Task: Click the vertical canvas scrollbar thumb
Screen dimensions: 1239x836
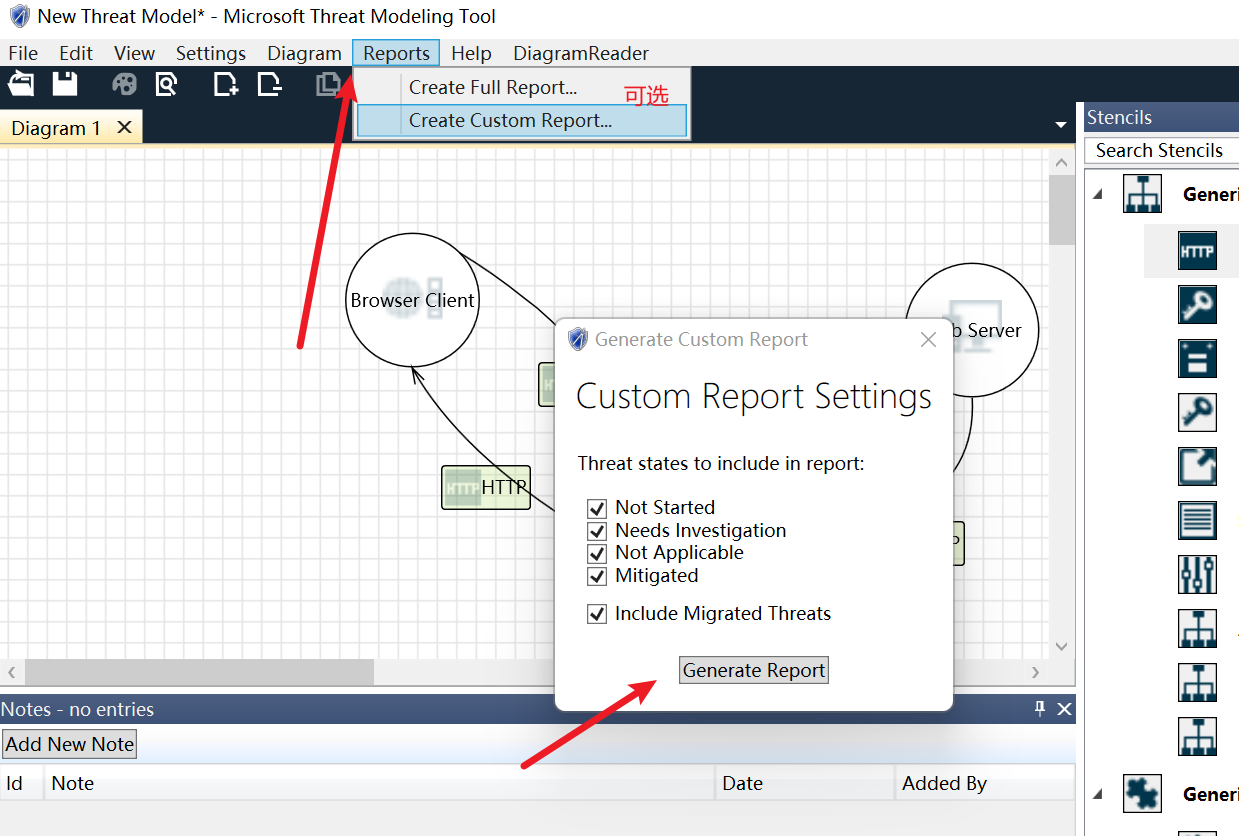Action: 1062,210
